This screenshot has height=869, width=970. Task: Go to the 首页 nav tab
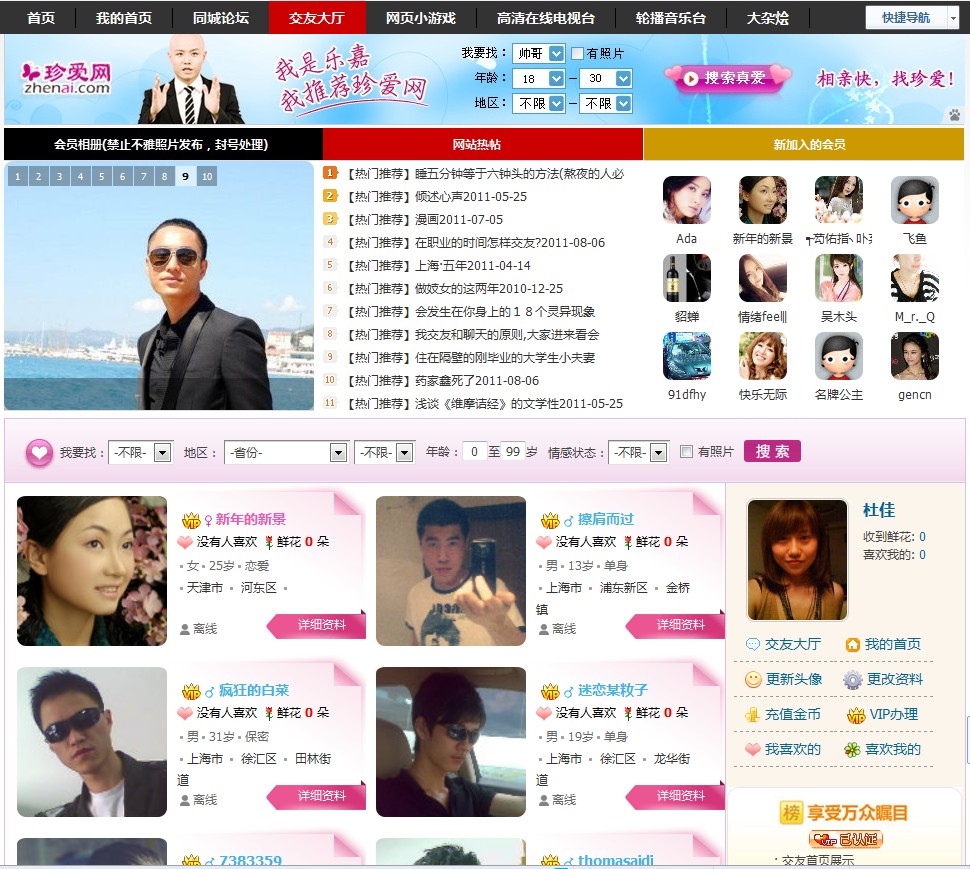41,18
